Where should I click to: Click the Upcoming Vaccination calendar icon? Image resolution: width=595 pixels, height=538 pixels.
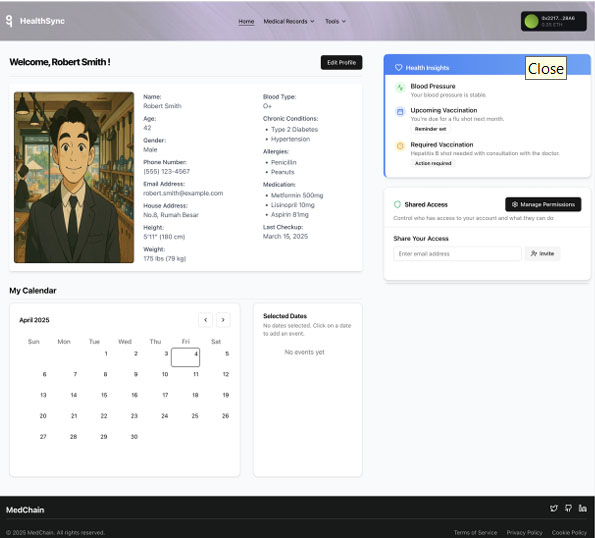(400, 112)
